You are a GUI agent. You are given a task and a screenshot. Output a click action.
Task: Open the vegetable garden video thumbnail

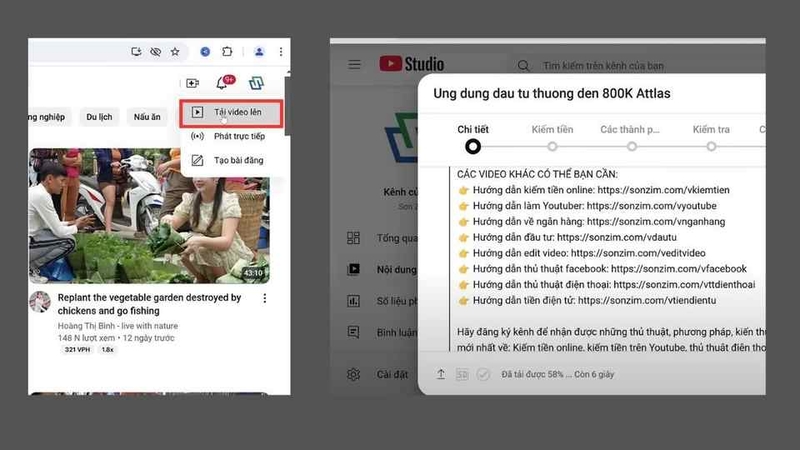point(149,216)
